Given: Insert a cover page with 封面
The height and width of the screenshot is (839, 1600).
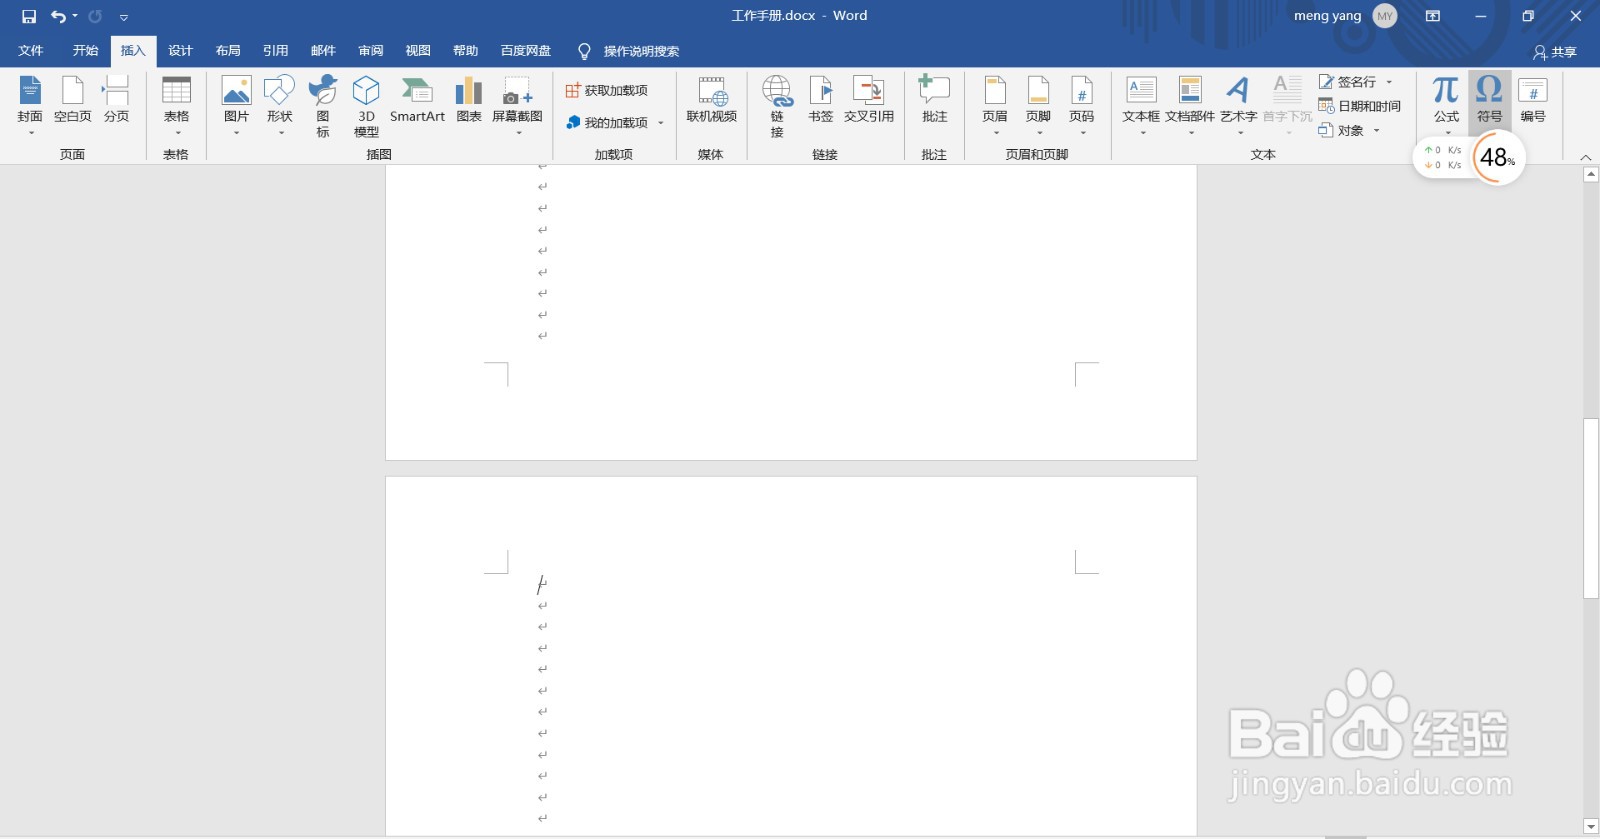Looking at the screenshot, I should [x=30, y=105].
